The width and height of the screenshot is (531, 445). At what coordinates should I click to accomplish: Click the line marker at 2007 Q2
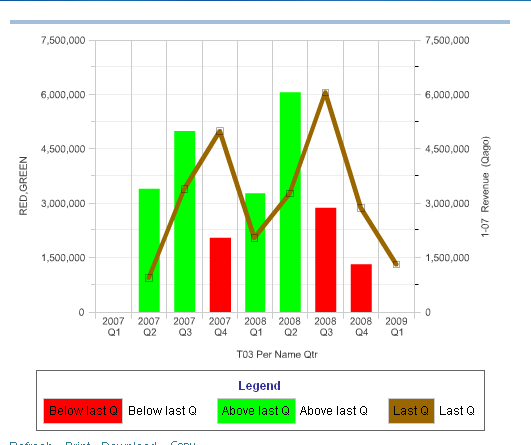coord(149,278)
